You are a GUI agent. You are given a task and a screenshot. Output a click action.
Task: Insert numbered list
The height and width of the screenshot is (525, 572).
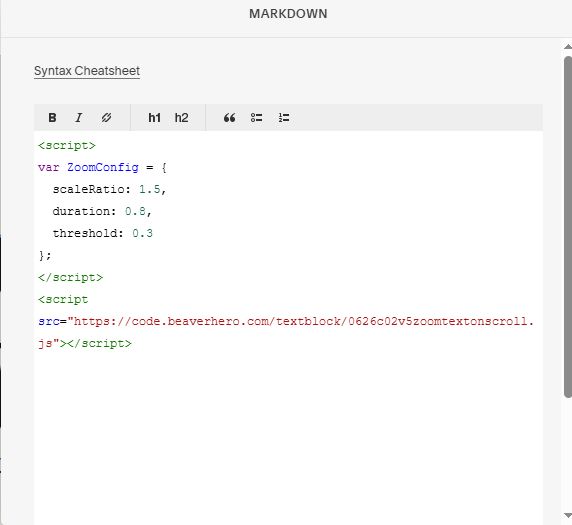[284, 117]
